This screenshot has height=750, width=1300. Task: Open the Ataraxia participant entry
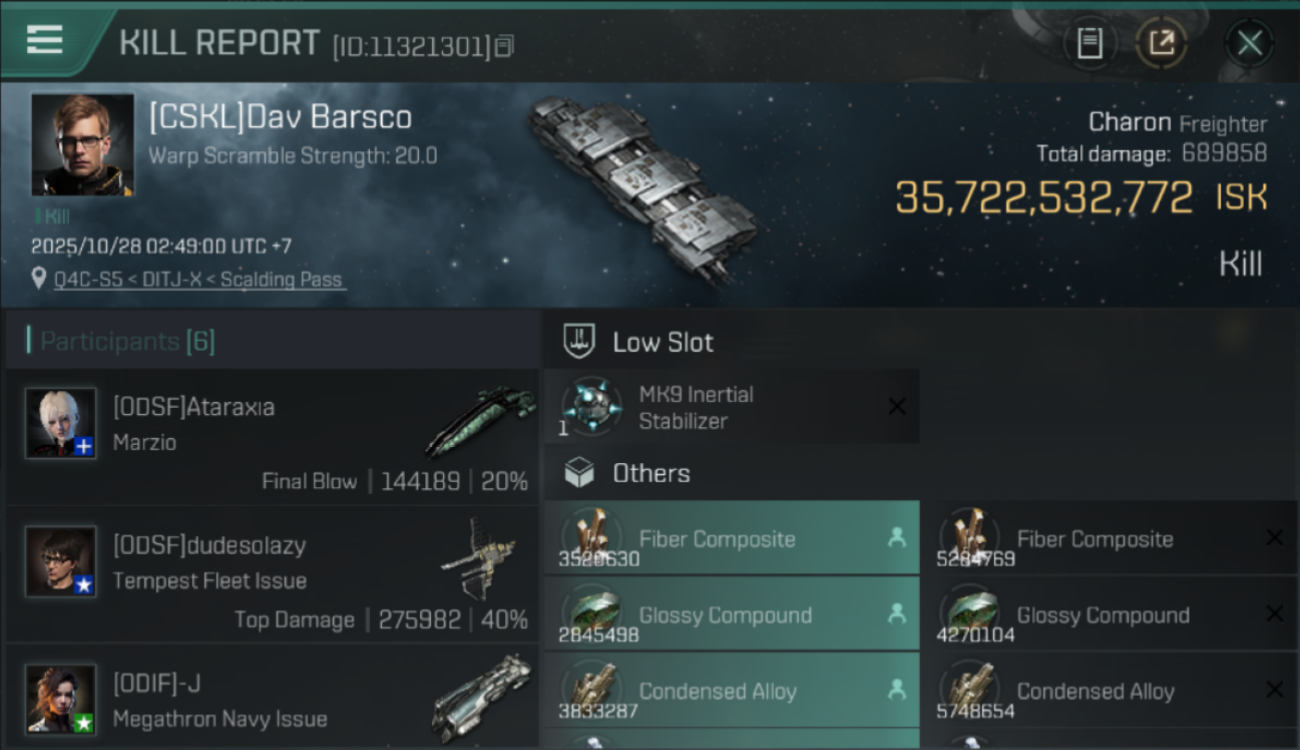coord(272,438)
